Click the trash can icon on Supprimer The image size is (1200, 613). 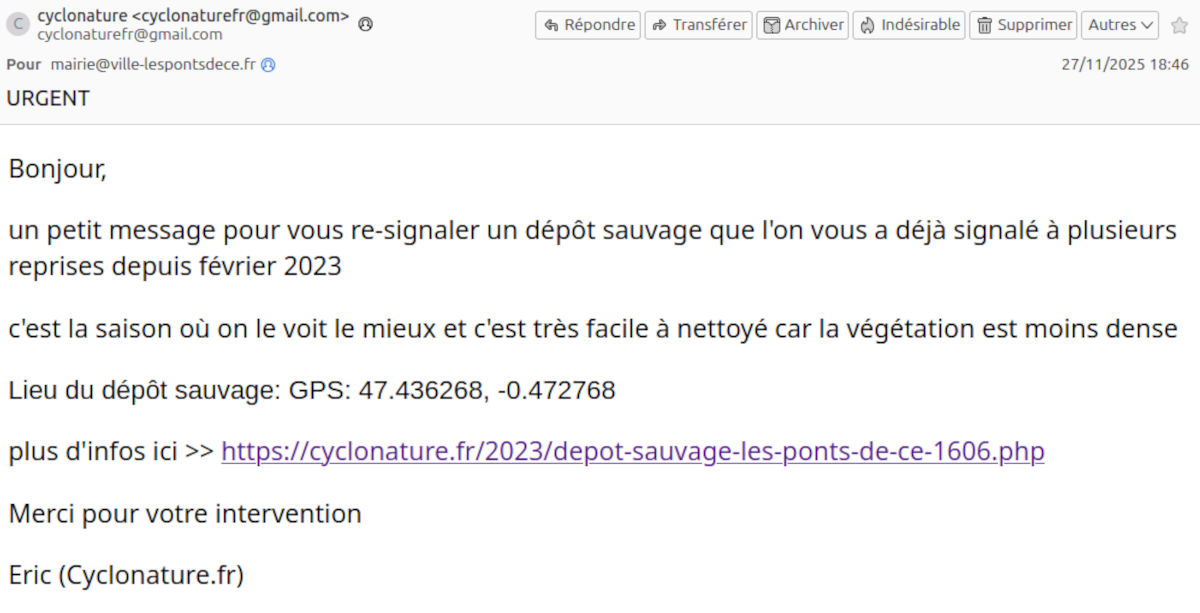[986, 25]
